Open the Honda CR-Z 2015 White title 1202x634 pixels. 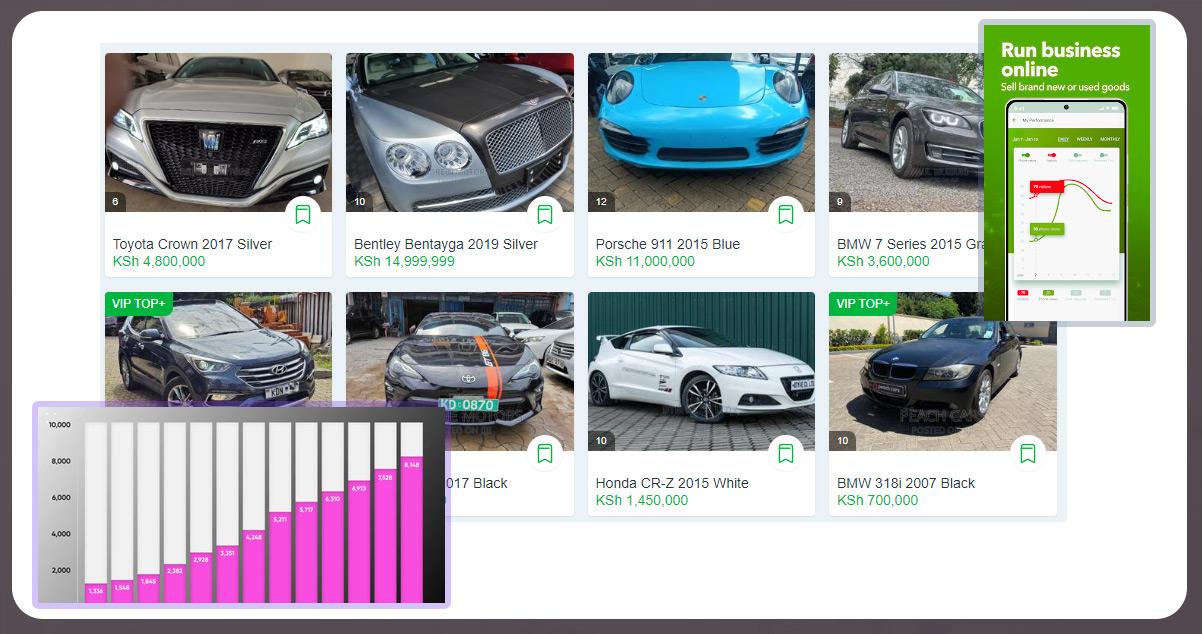[672, 483]
